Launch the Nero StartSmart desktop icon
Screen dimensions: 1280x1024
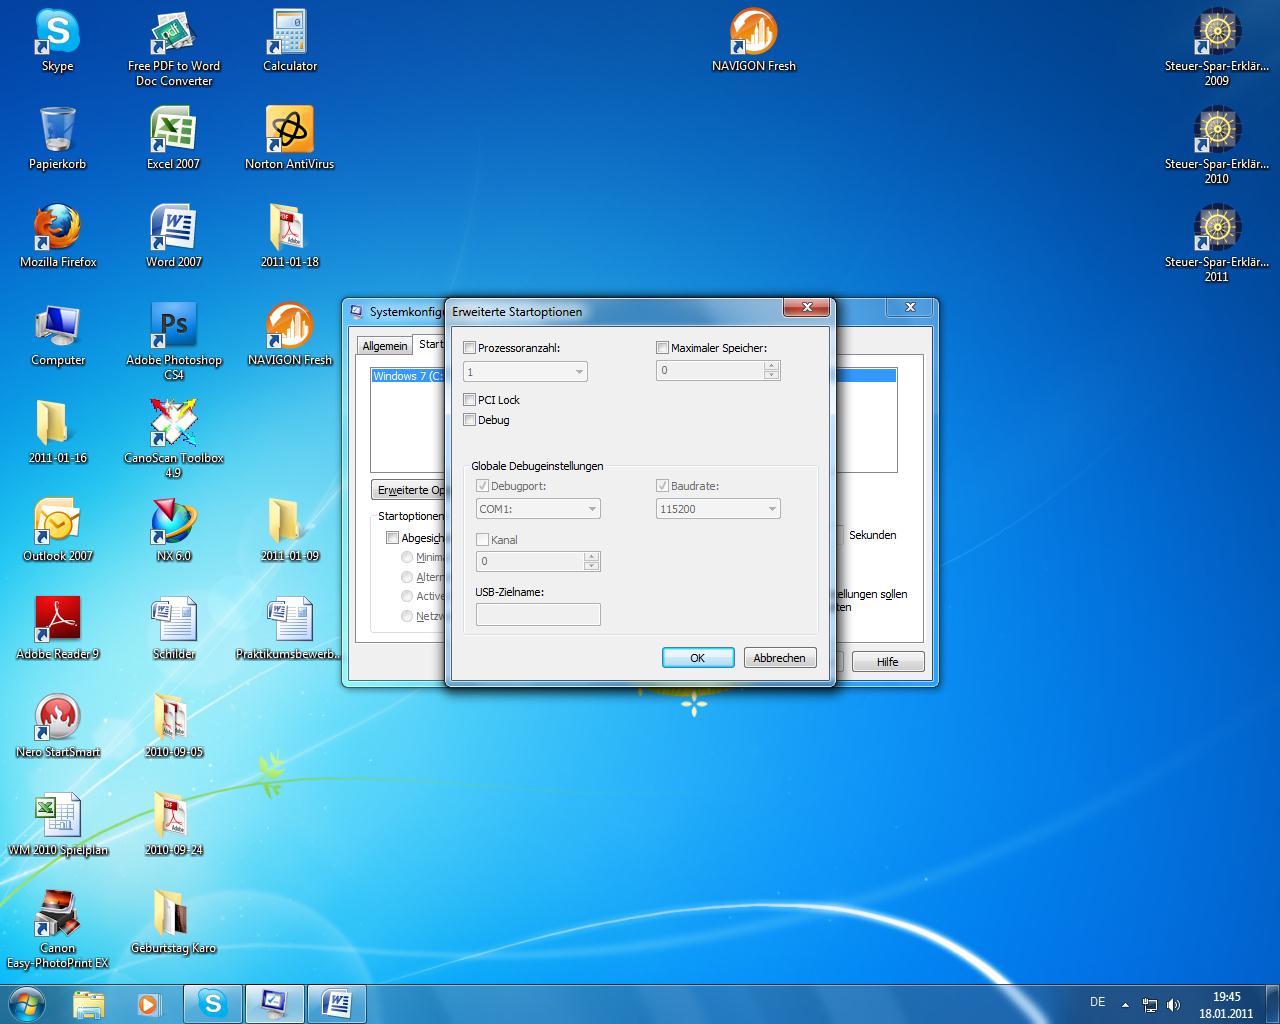point(58,726)
